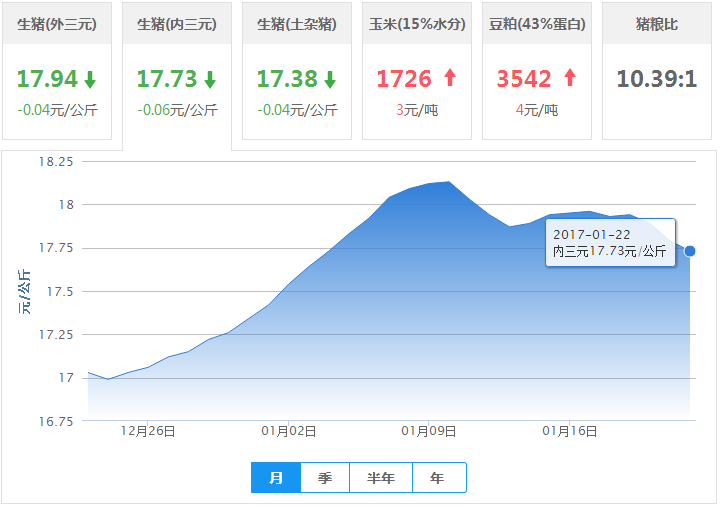This screenshot has width=720, height=510.
Task: Click the 10.39:1 ratio value
Action: click(656, 79)
